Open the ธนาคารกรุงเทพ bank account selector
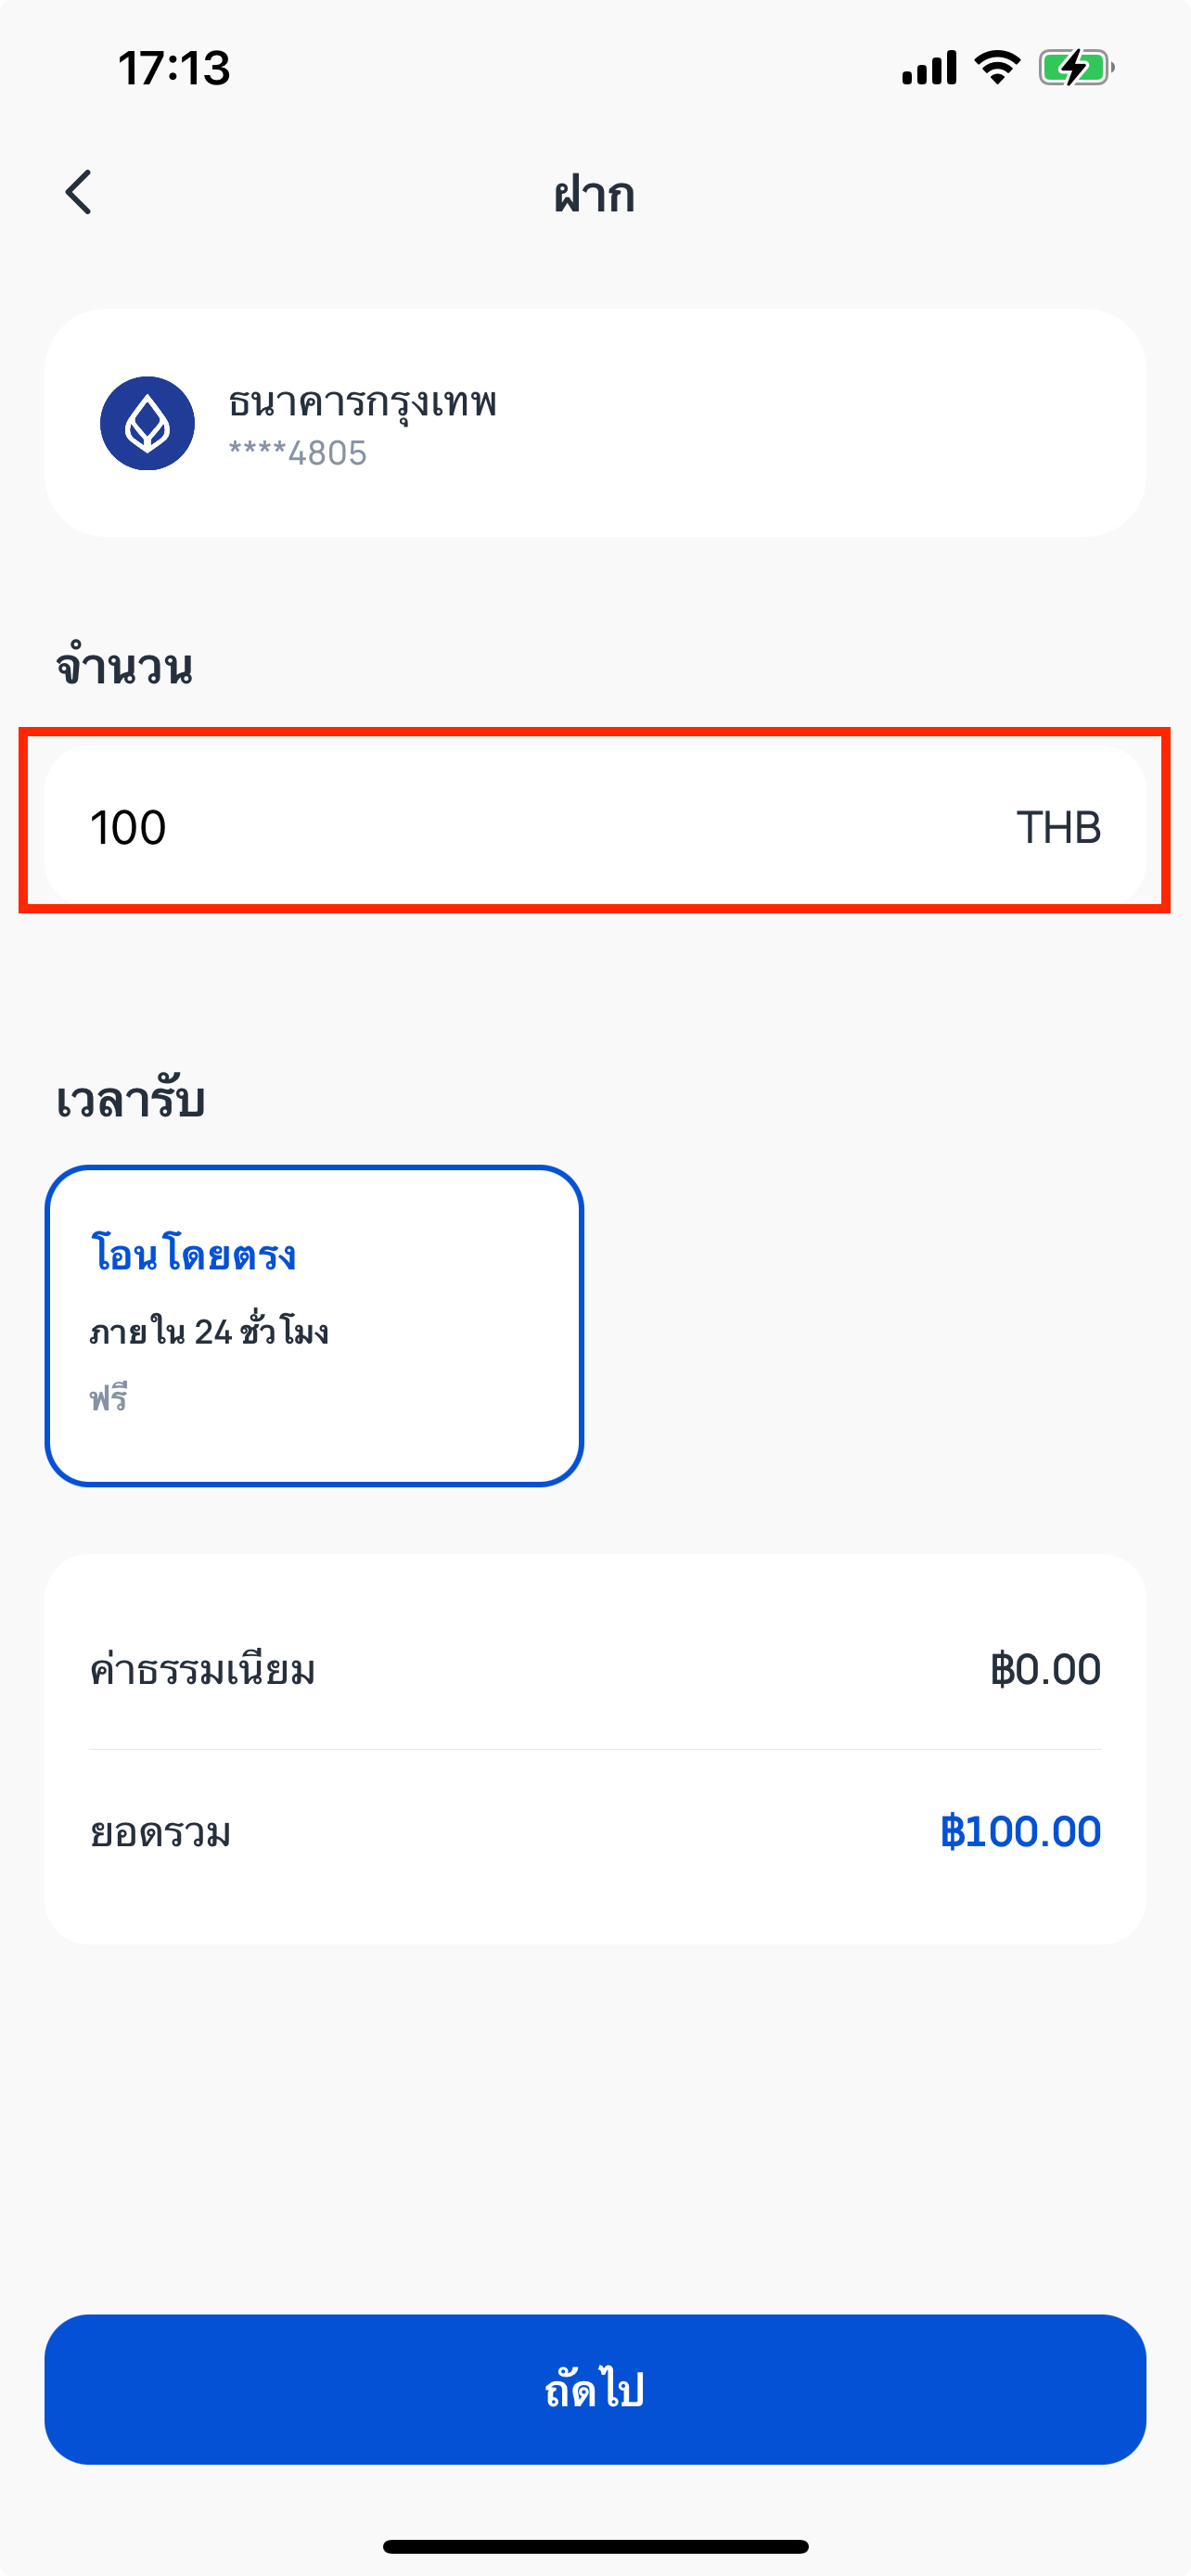The image size is (1191, 2576). click(595, 423)
